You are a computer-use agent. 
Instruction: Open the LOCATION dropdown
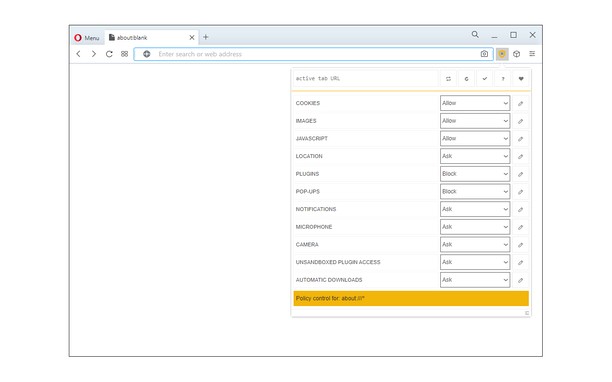point(475,156)
